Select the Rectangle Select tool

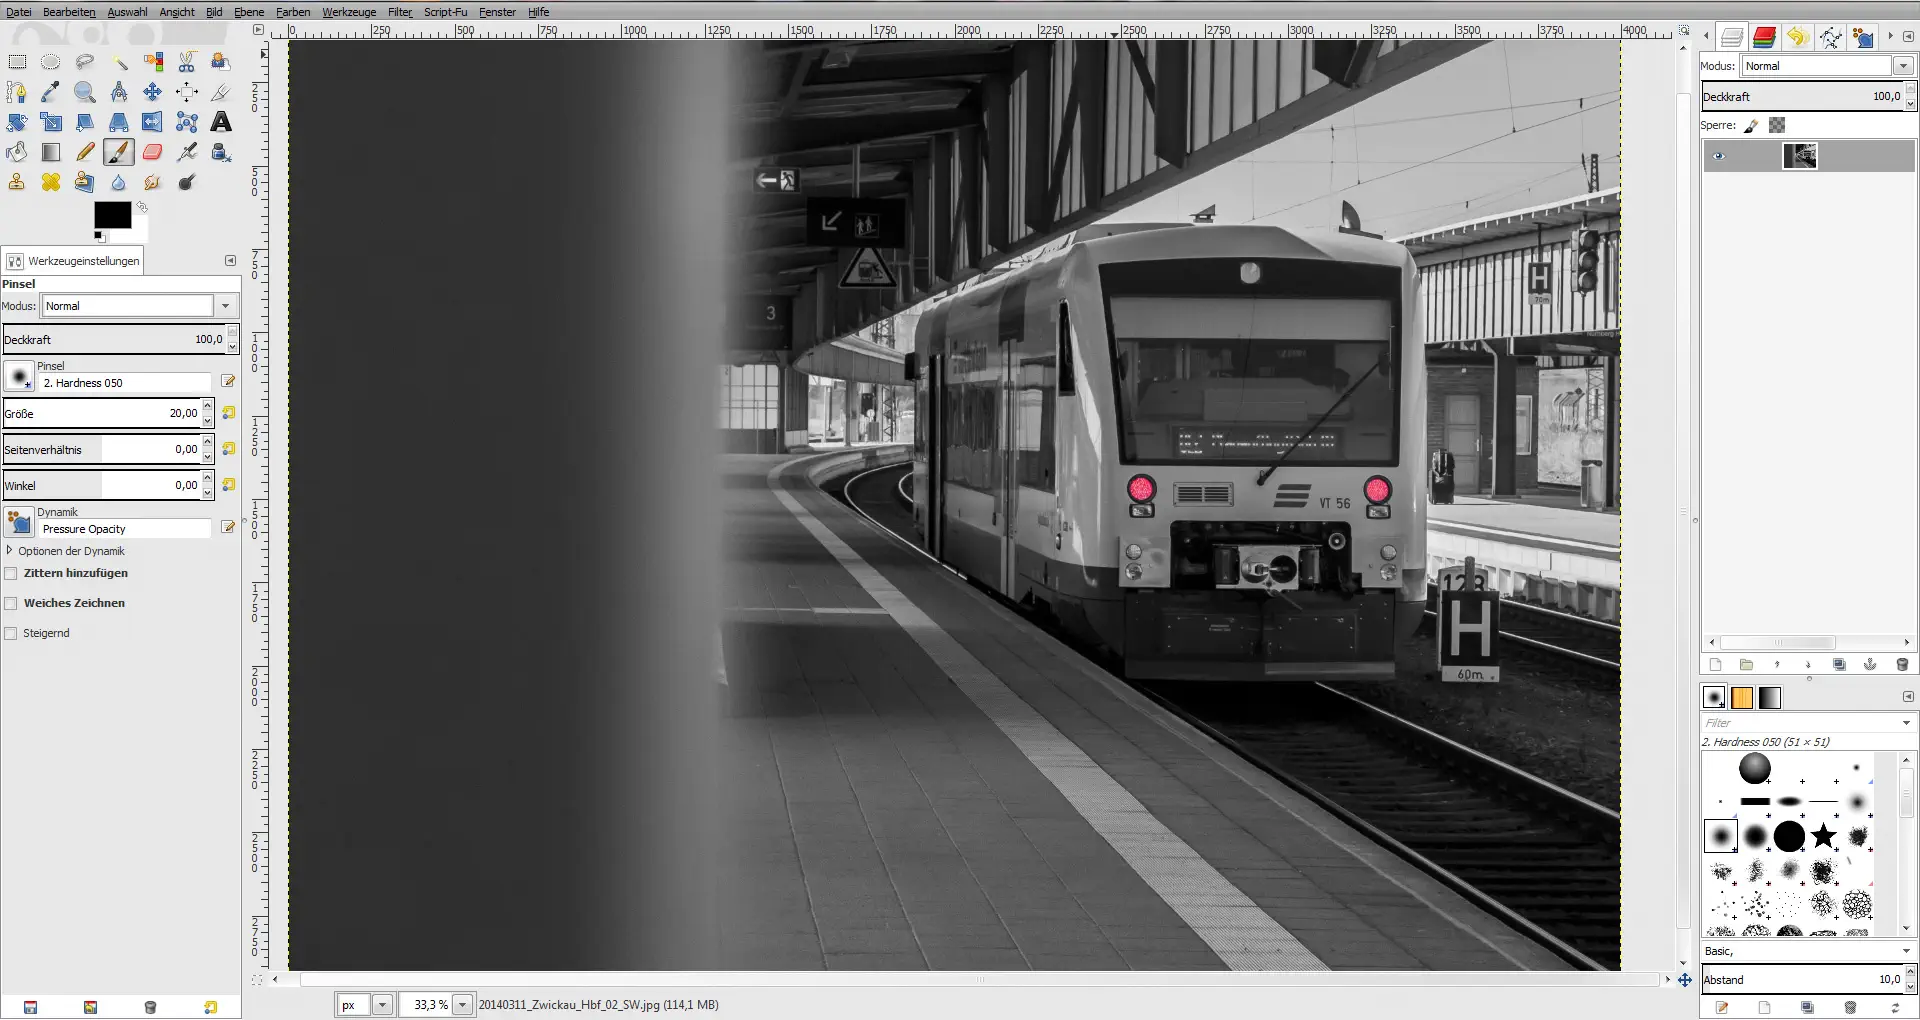(x=17, y=61)
